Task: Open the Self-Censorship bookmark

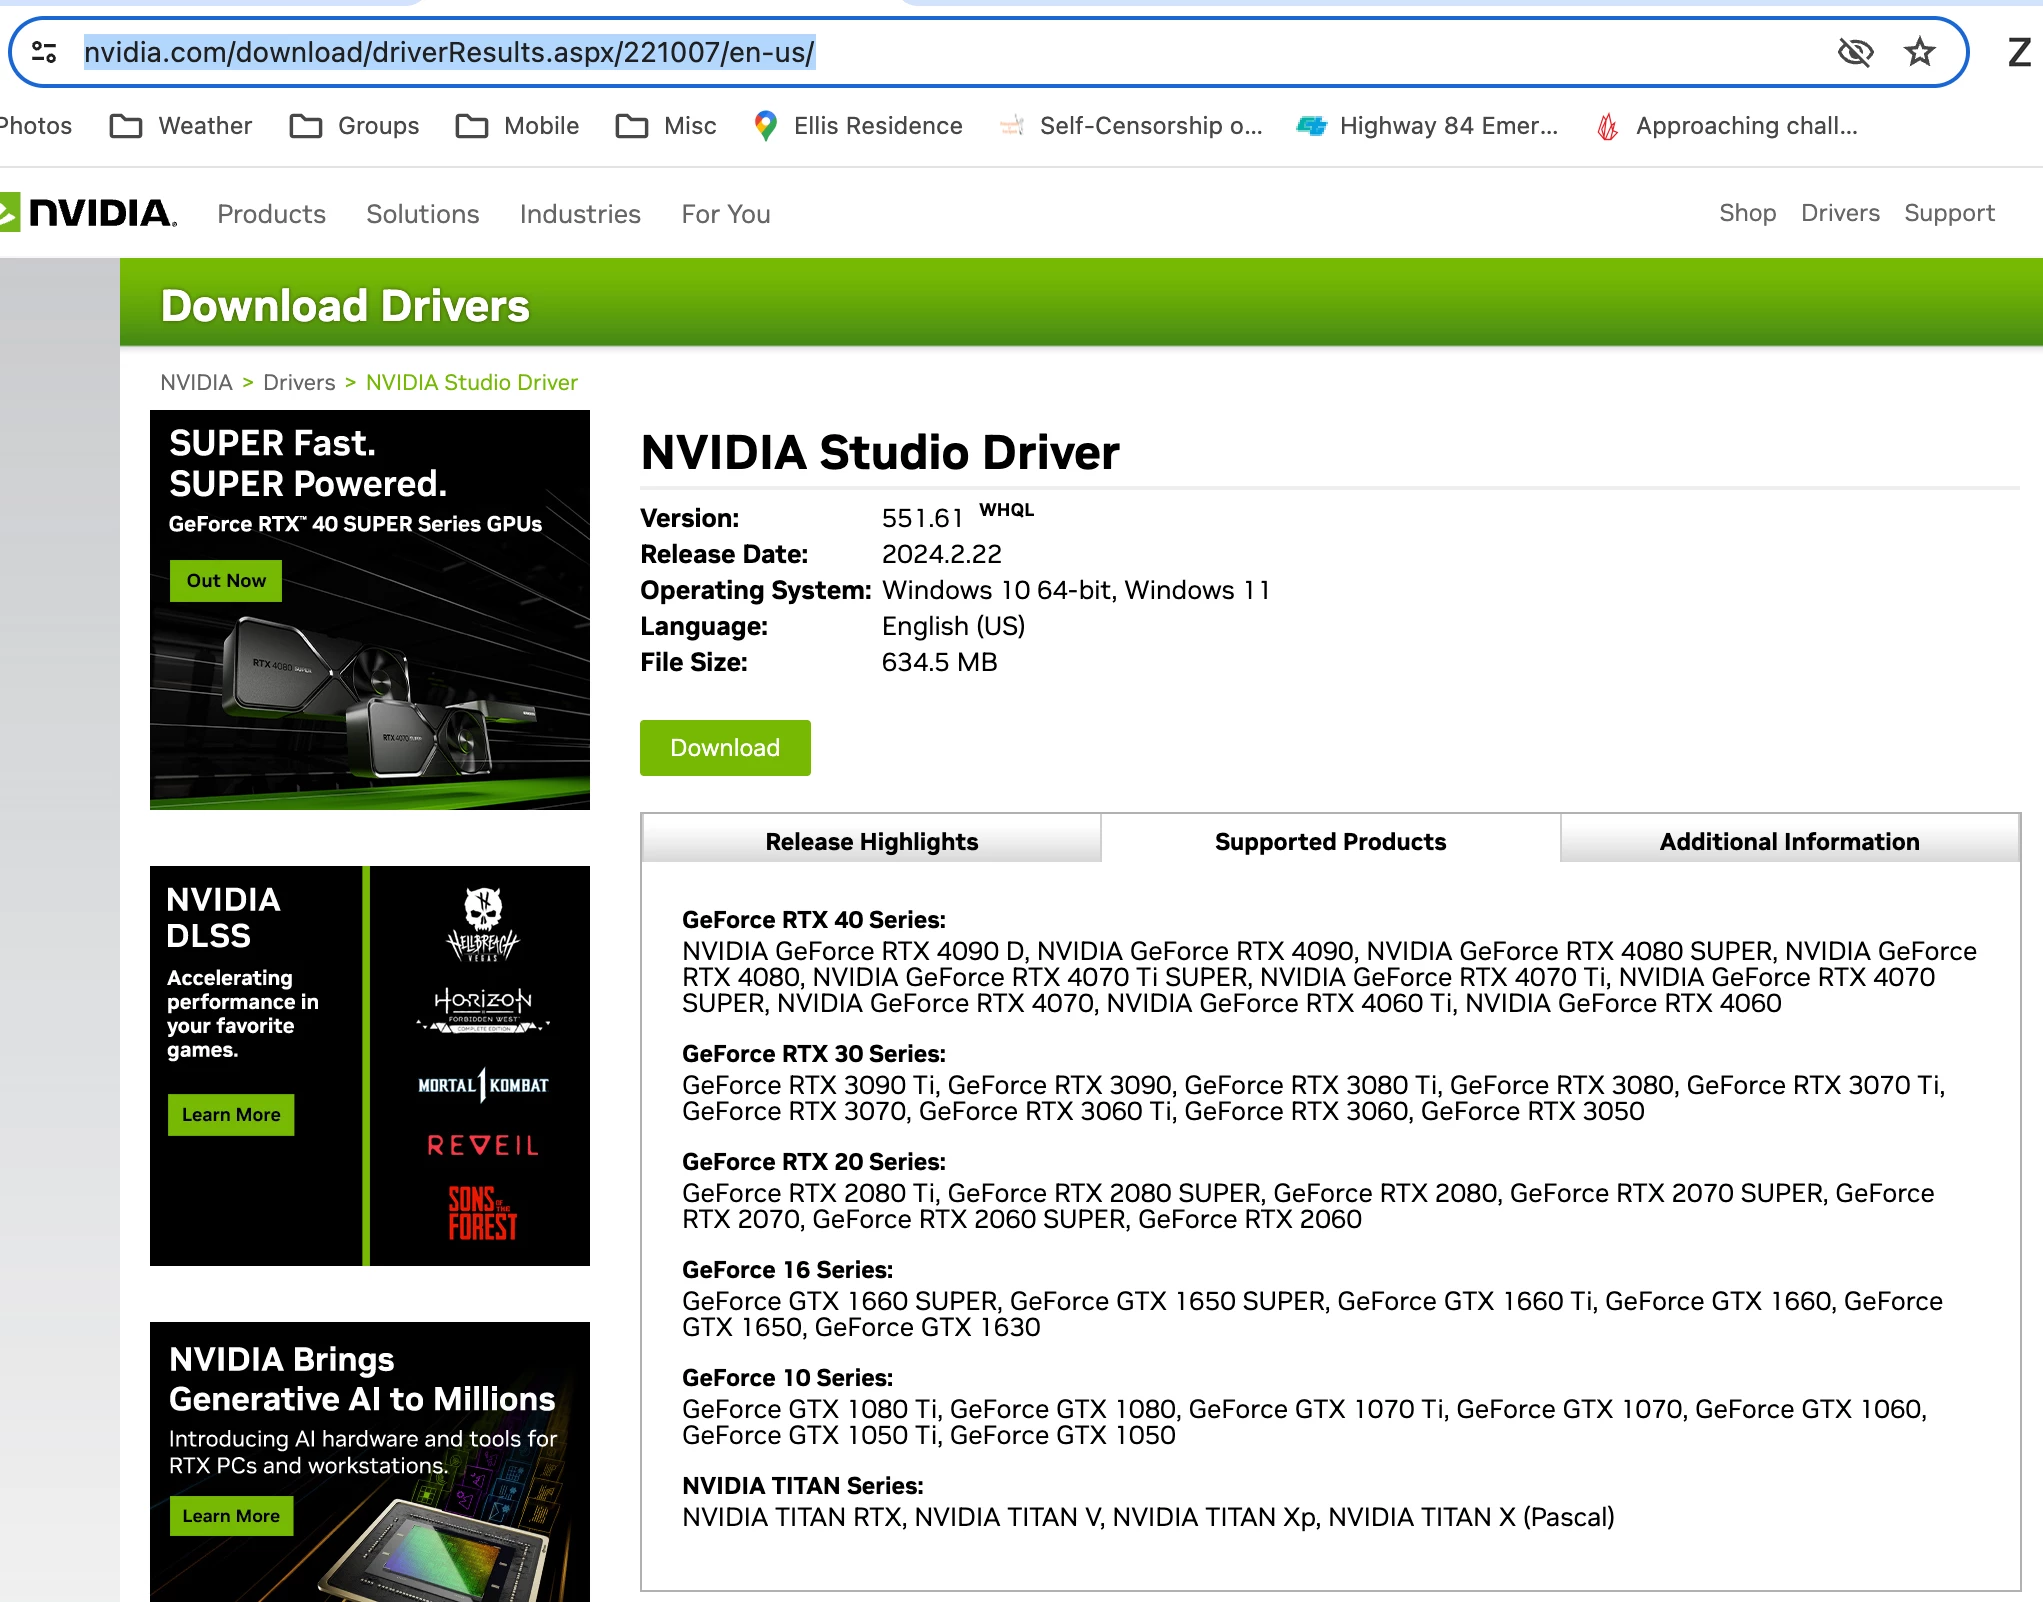Action: pyautogui.click(x=1131, y=126)
